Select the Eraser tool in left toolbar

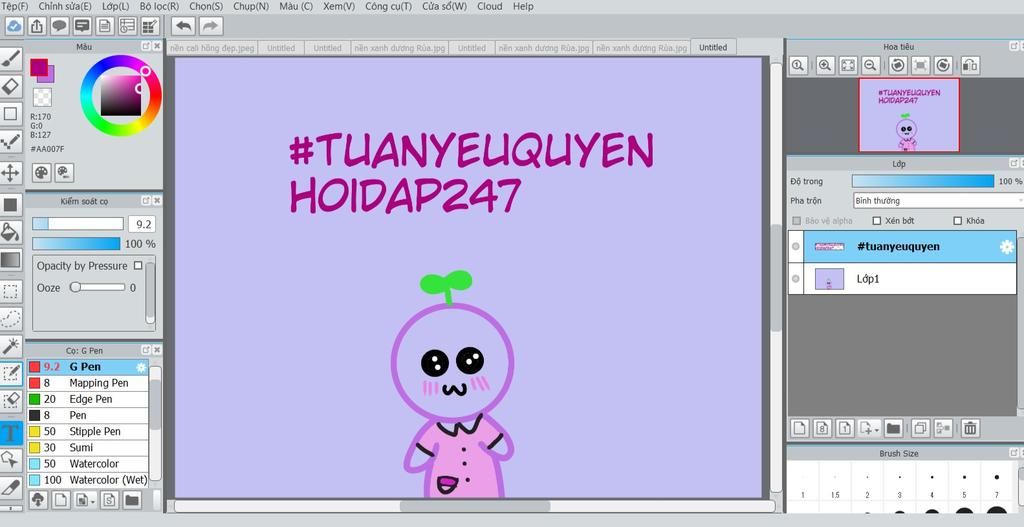pos(11,86)
